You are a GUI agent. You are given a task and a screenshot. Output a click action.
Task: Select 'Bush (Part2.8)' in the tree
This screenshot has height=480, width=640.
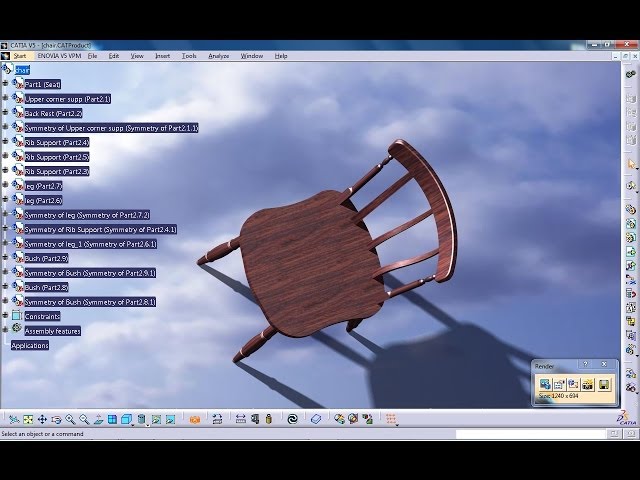(46, 287)
